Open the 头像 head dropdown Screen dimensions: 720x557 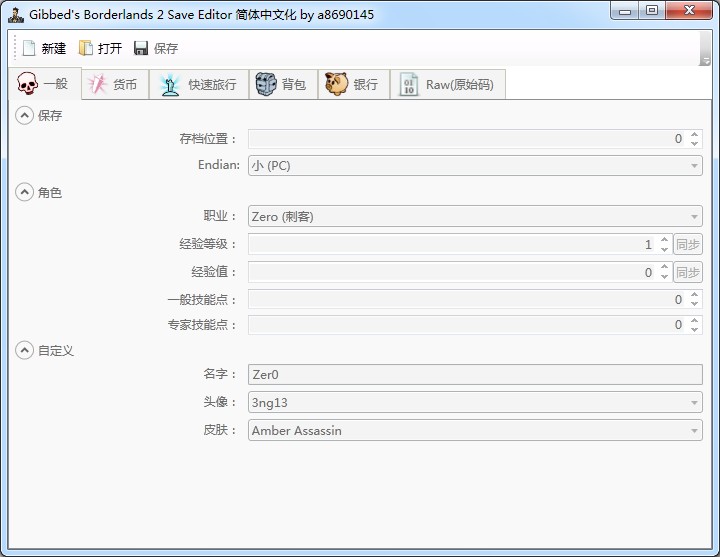(x=475, y=402)
